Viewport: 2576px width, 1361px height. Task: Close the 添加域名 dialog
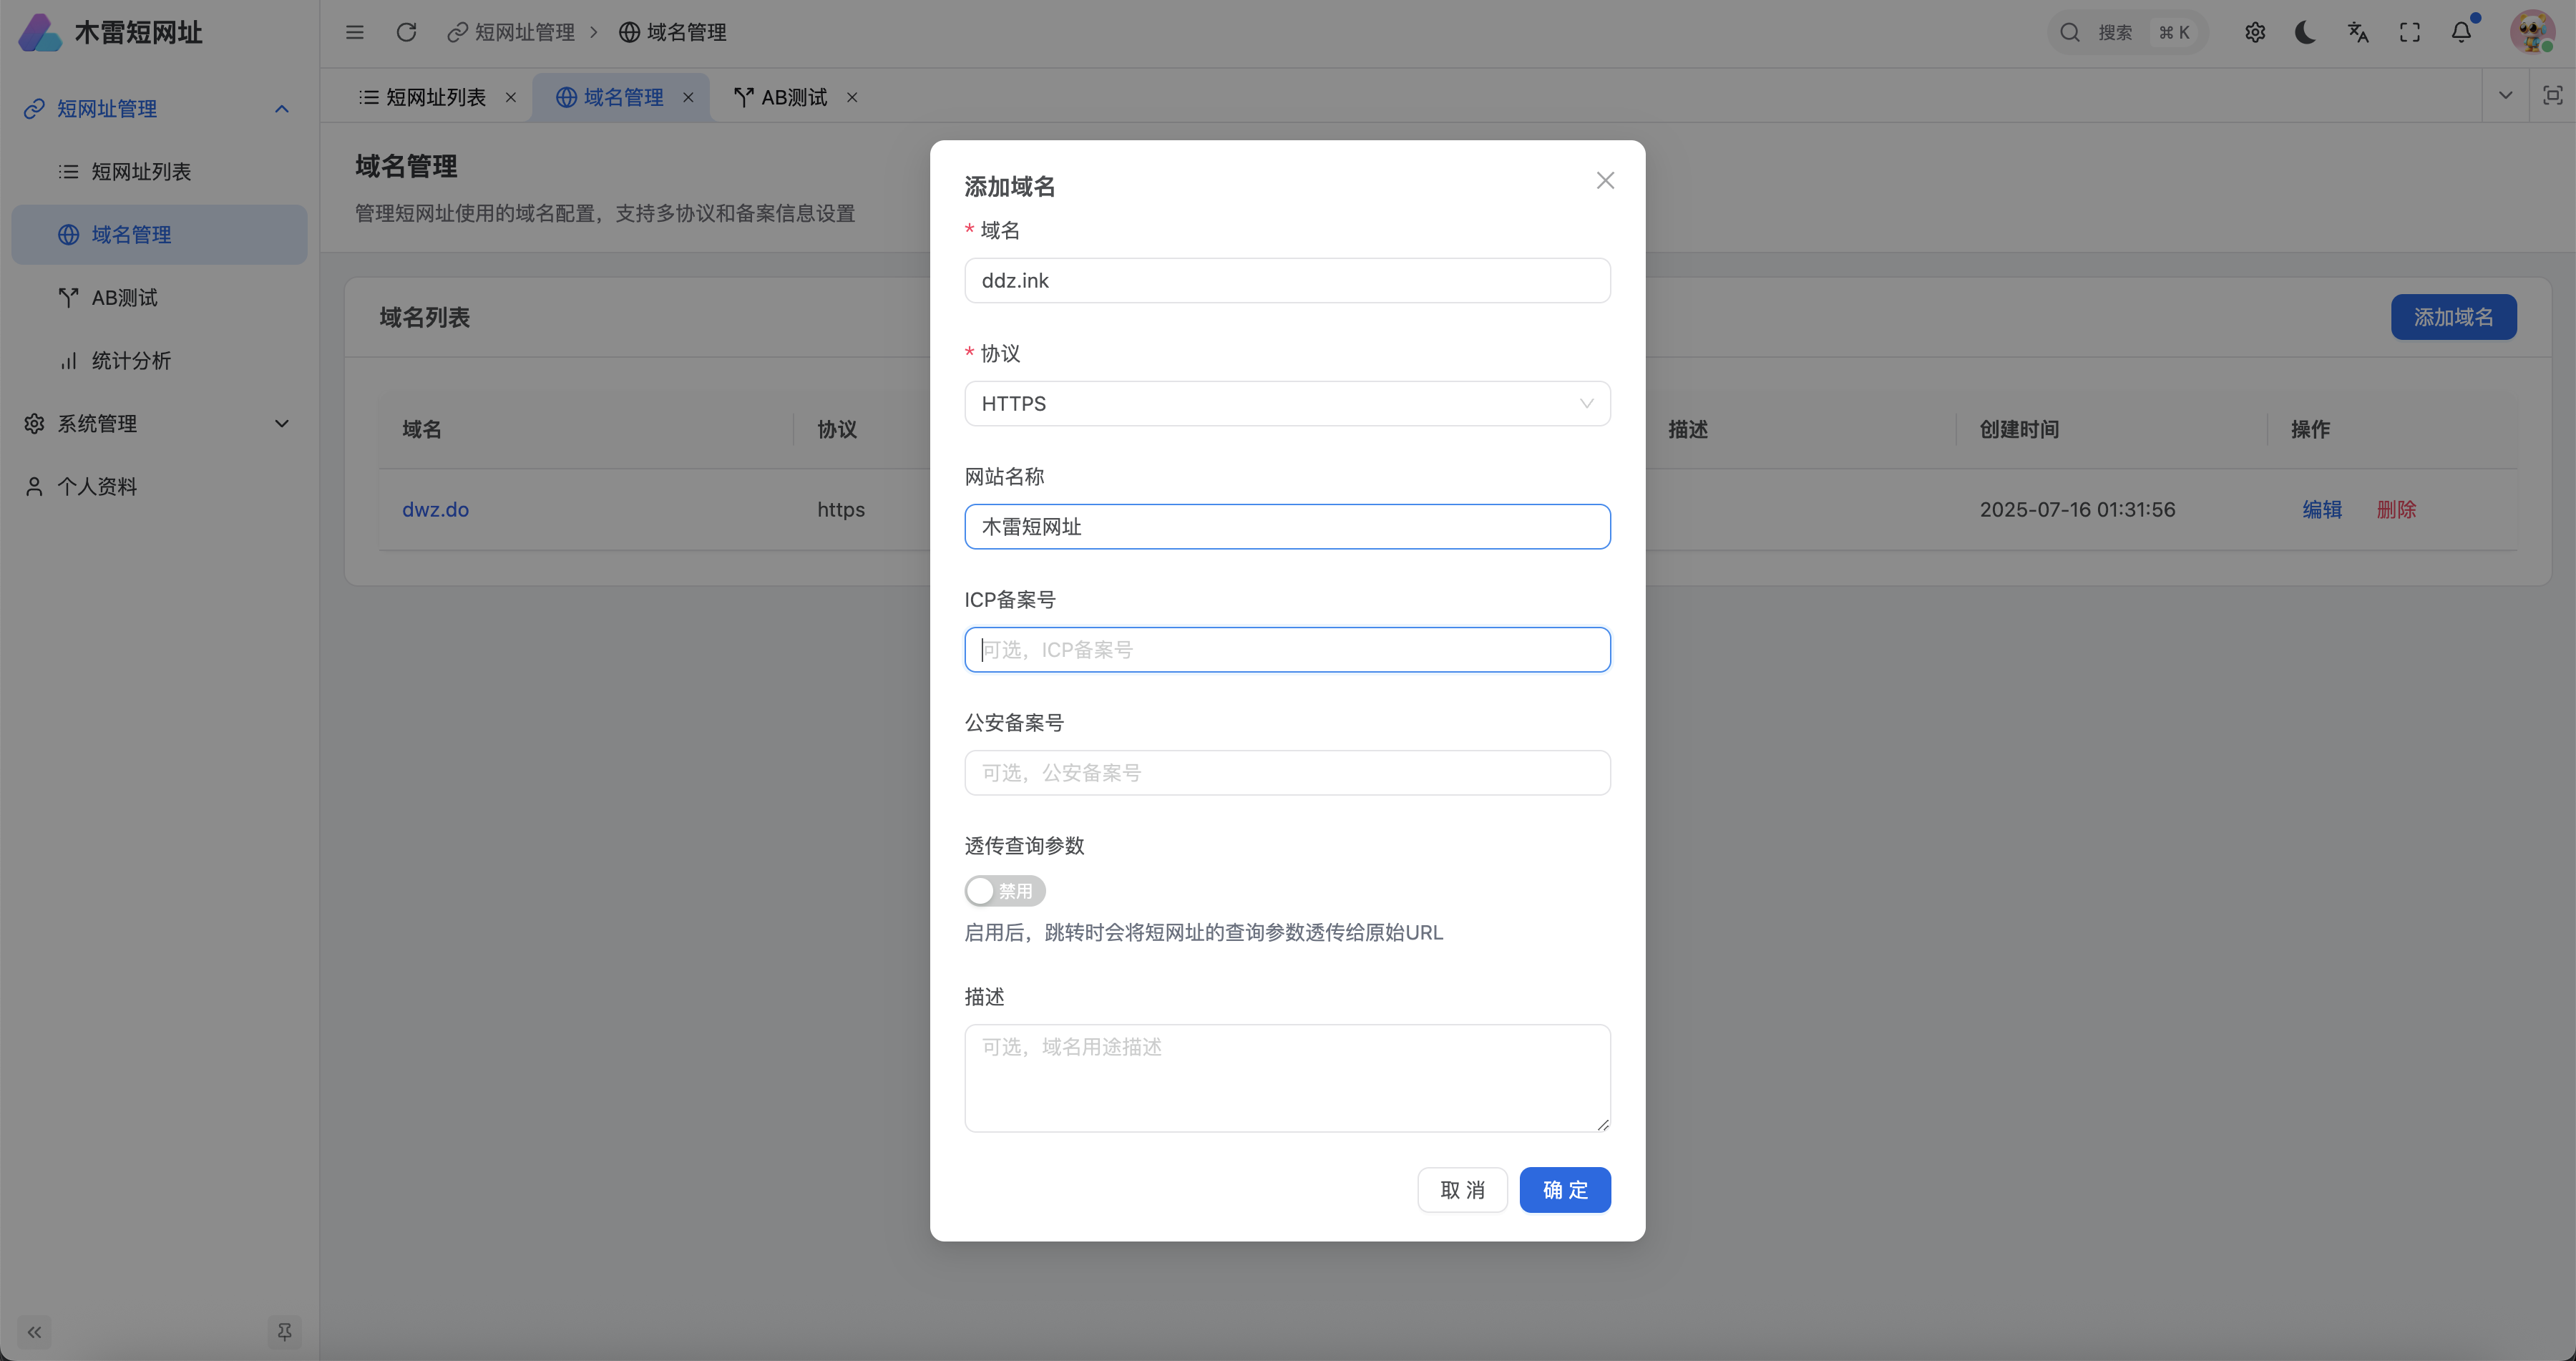1605,181
